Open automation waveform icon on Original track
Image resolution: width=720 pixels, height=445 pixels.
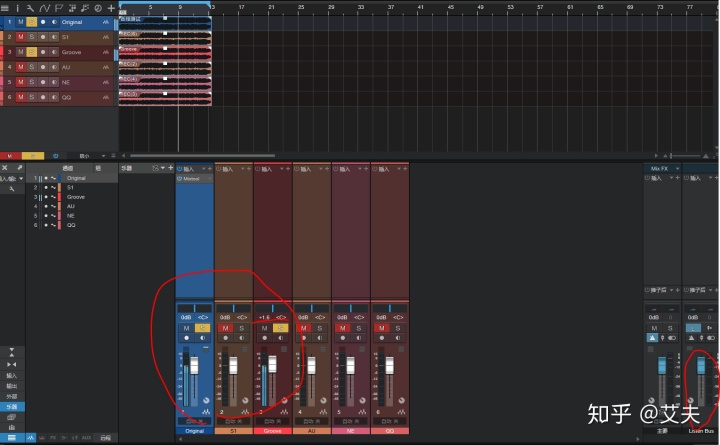click(x=106, y=22)
